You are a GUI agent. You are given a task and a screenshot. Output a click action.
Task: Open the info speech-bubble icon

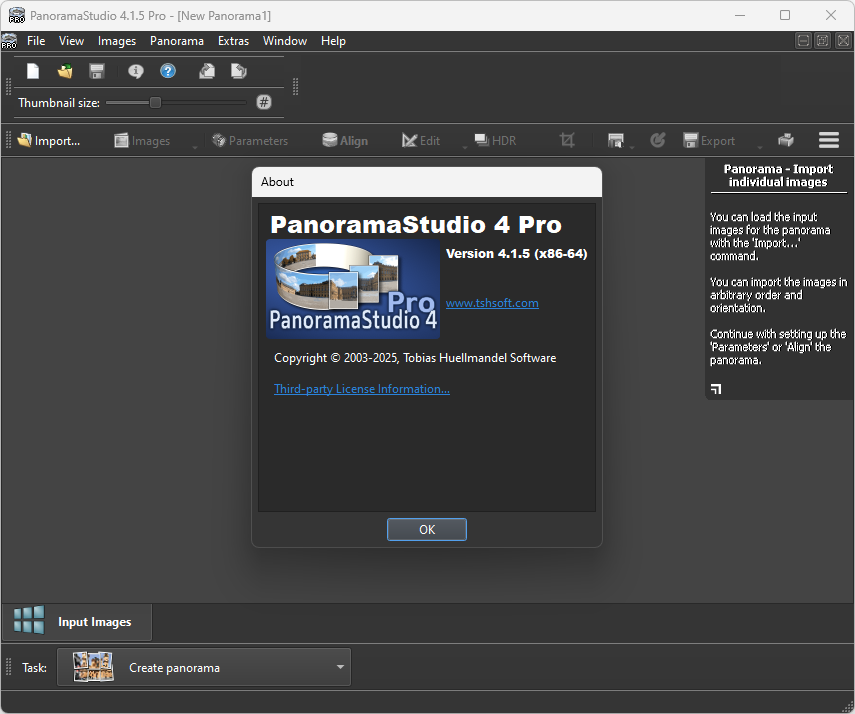coord(136,71)
